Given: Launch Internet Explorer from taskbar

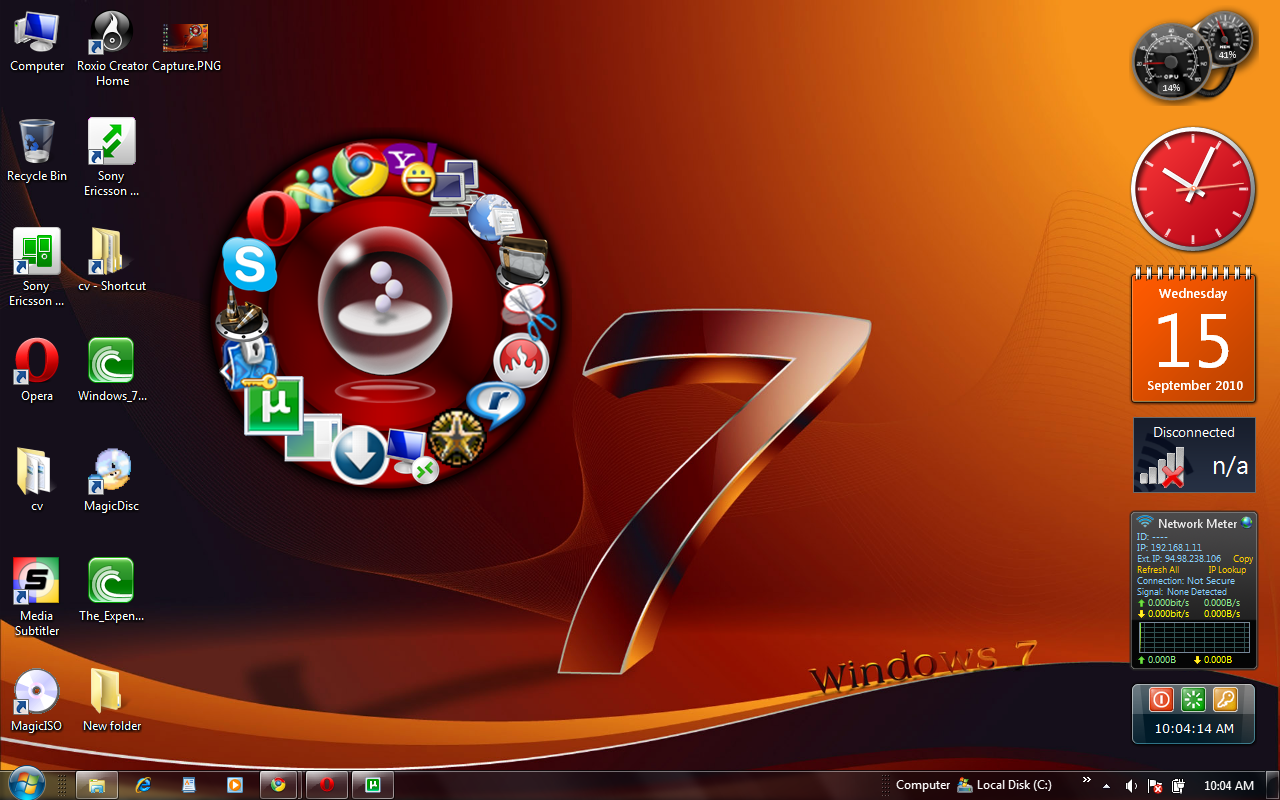Looking at the screenshot, I should (143, 785).
